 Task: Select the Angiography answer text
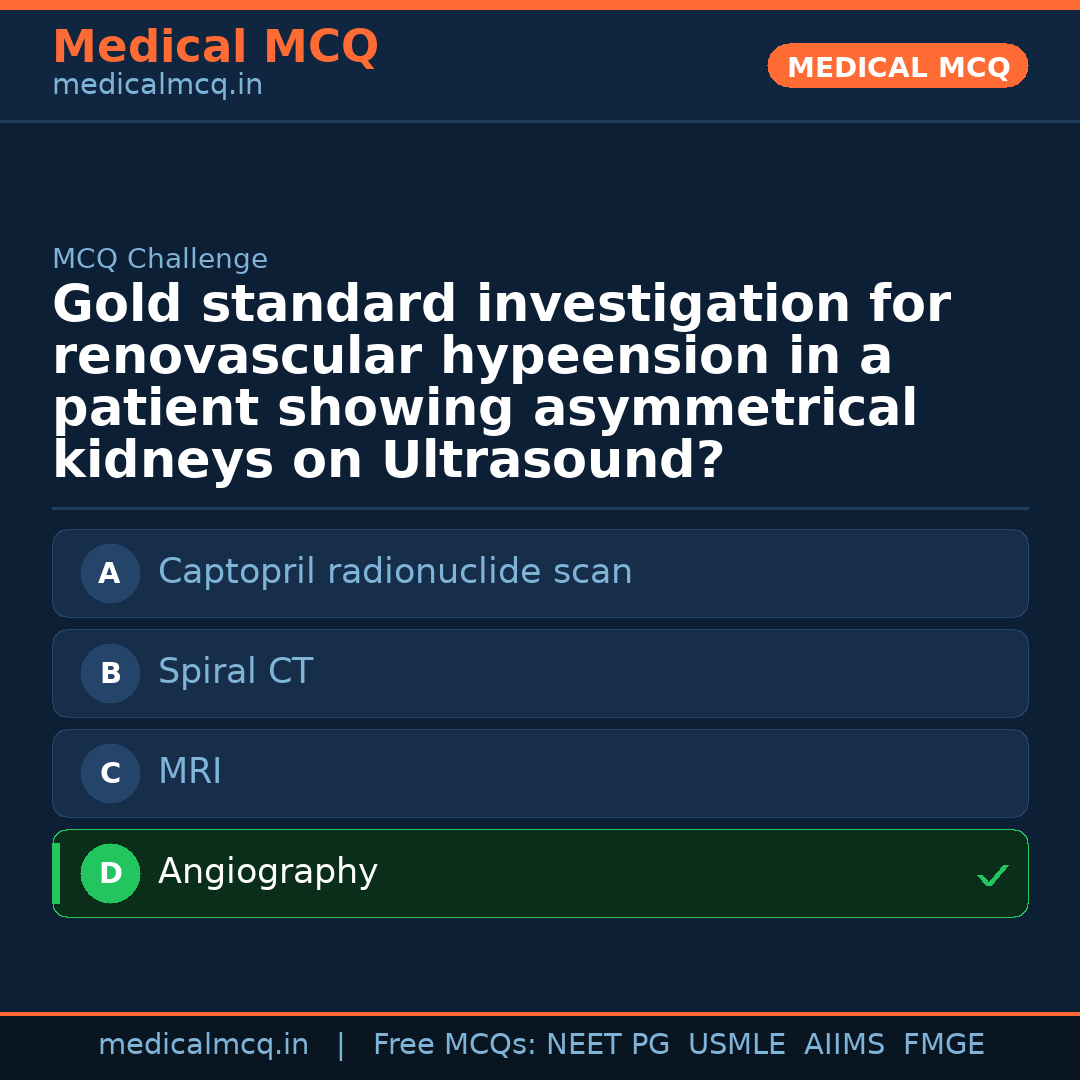(268, 872)
